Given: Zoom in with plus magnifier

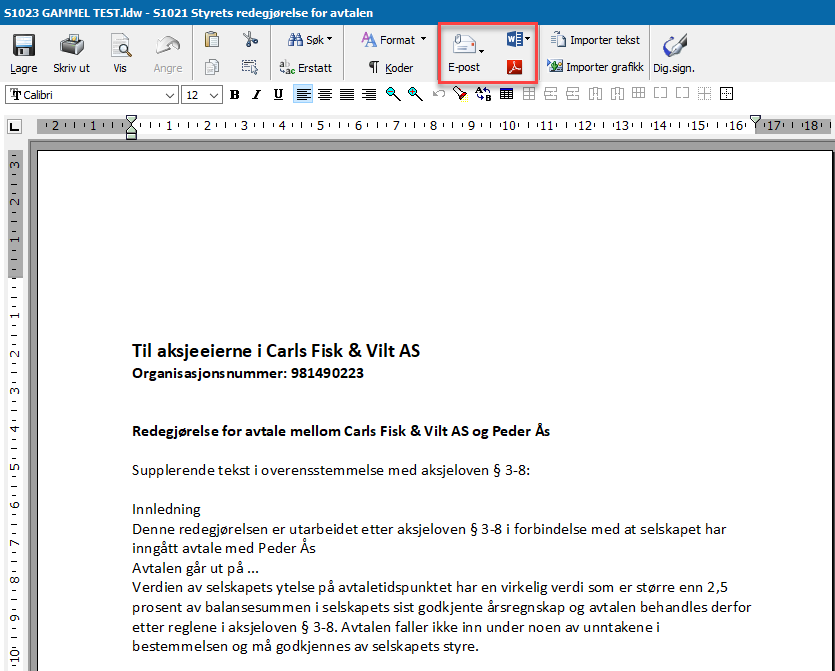Looking at the screenshot, I should click(415, 94).
